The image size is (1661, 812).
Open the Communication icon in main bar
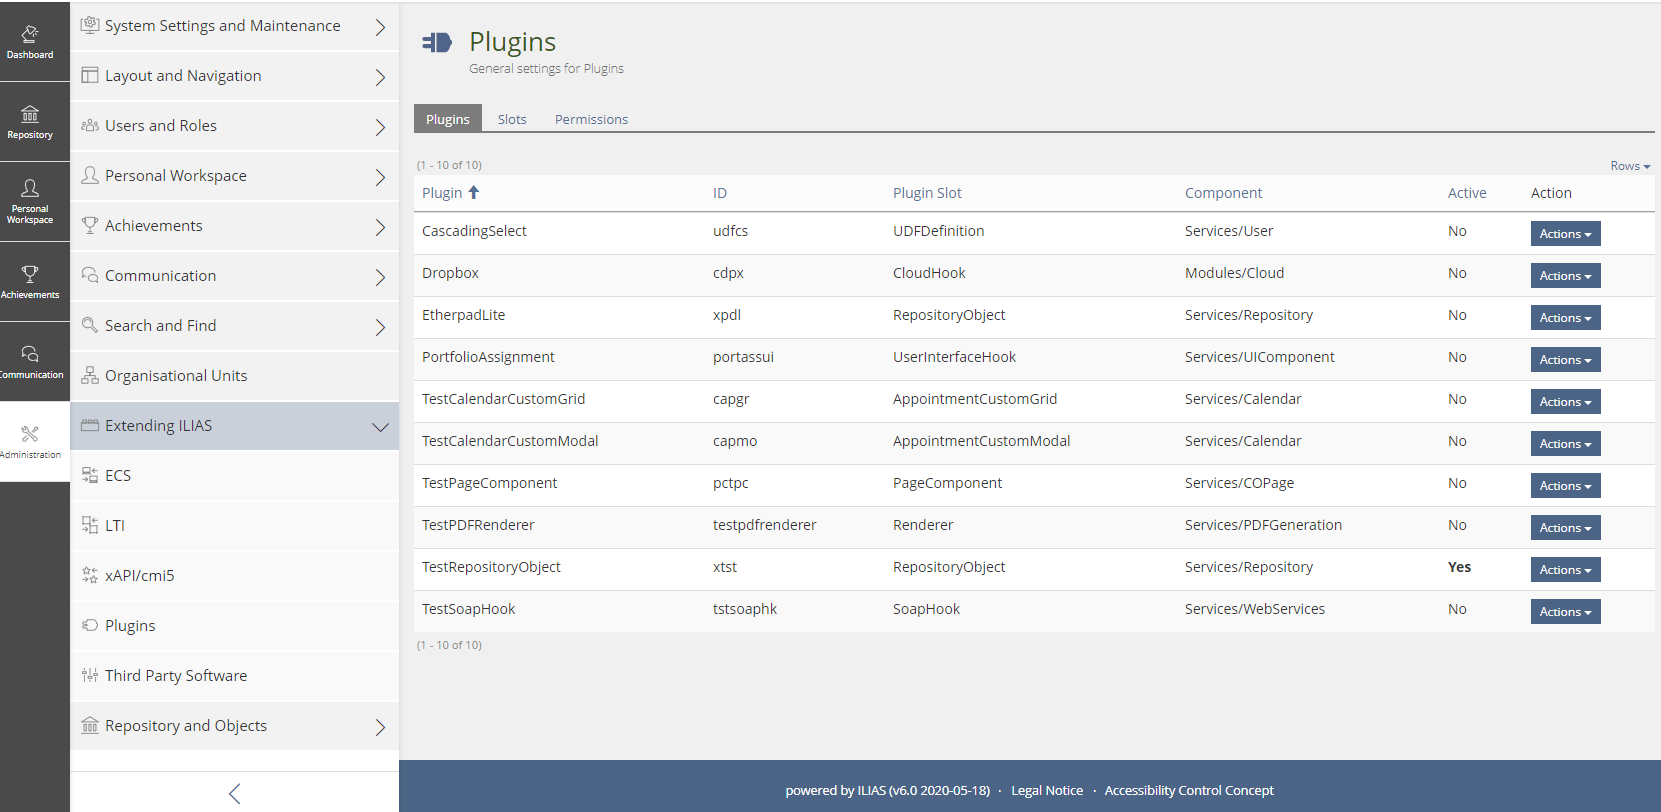click(30, 361)
